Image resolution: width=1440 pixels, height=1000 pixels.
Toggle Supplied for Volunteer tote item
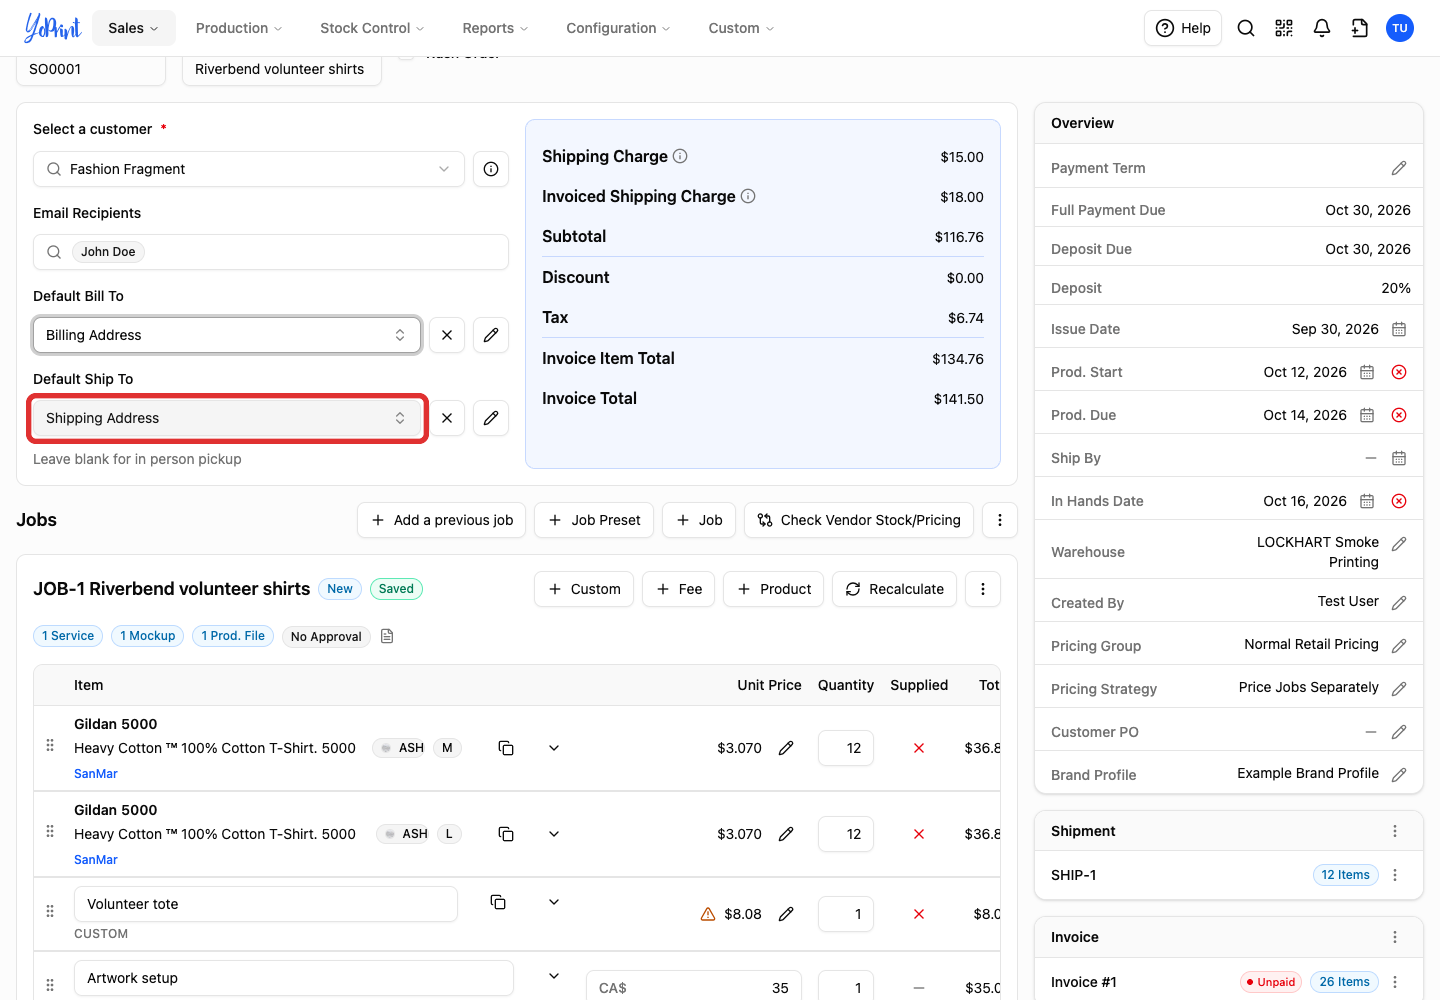point(919,914)
